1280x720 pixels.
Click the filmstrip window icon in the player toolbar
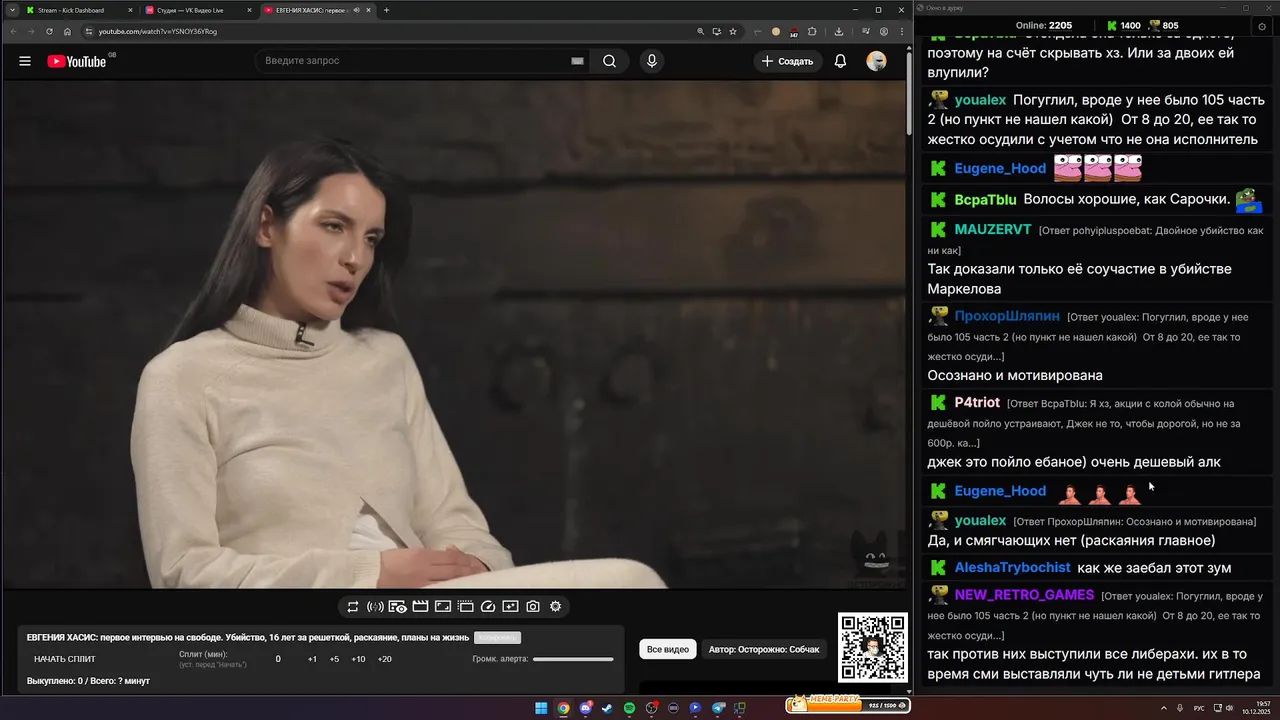(x=465, y=606)
